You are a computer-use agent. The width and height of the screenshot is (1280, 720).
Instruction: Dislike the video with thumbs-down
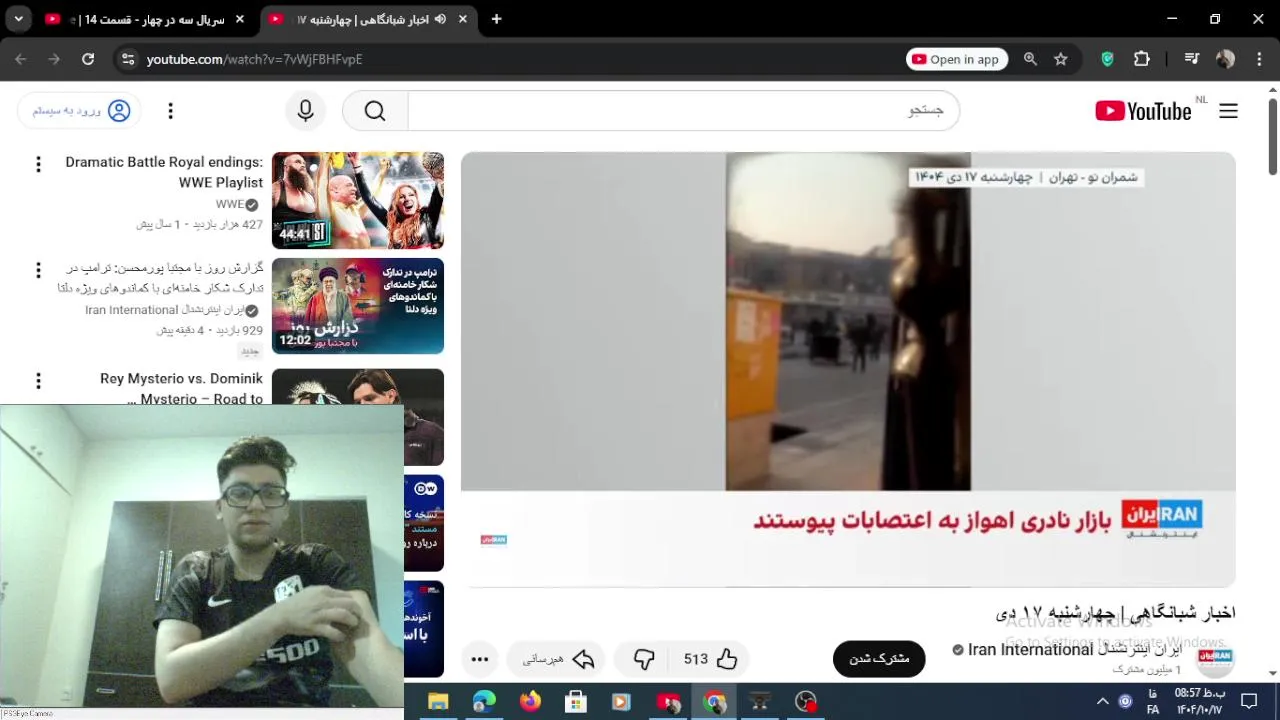pyautogui.click(x=644, y=659)
